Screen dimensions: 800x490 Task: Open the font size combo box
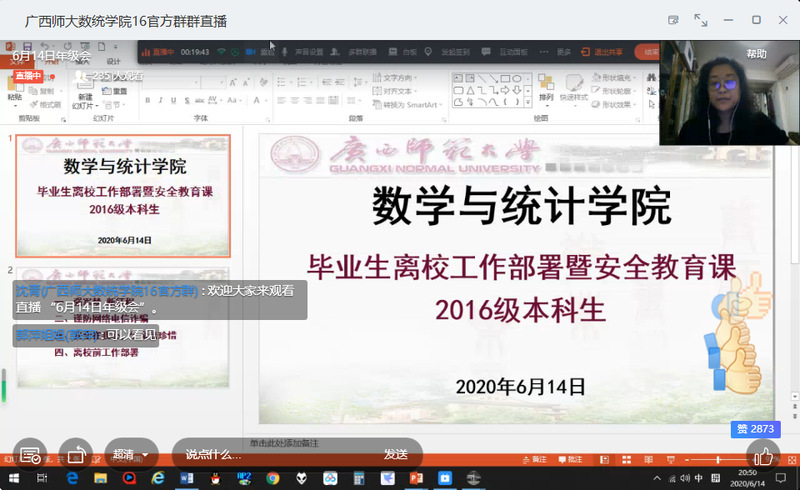pos(213,82)
